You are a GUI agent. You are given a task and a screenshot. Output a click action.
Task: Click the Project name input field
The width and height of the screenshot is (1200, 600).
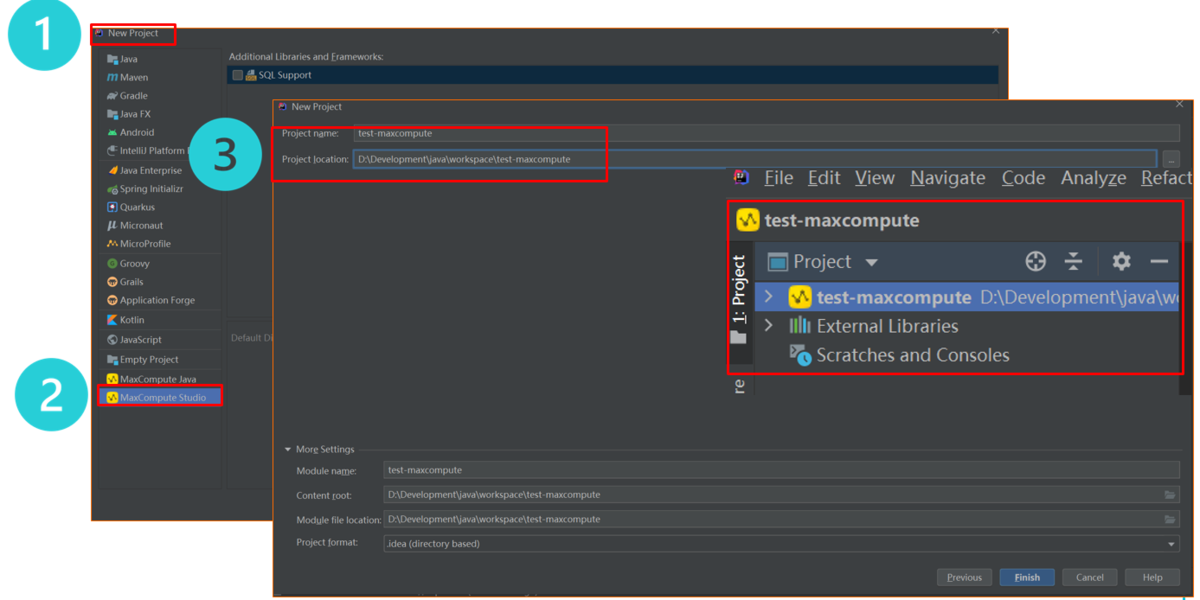tap(766, 133)
